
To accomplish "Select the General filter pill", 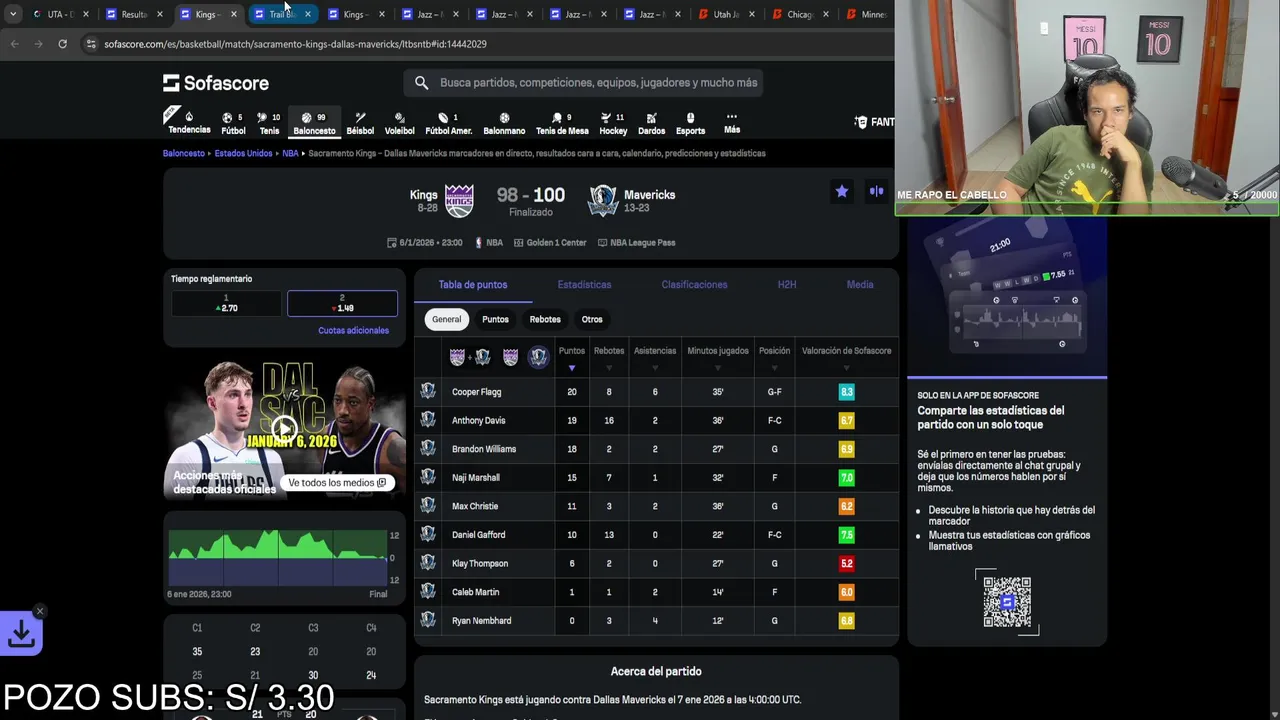I will tap(447, 319).
